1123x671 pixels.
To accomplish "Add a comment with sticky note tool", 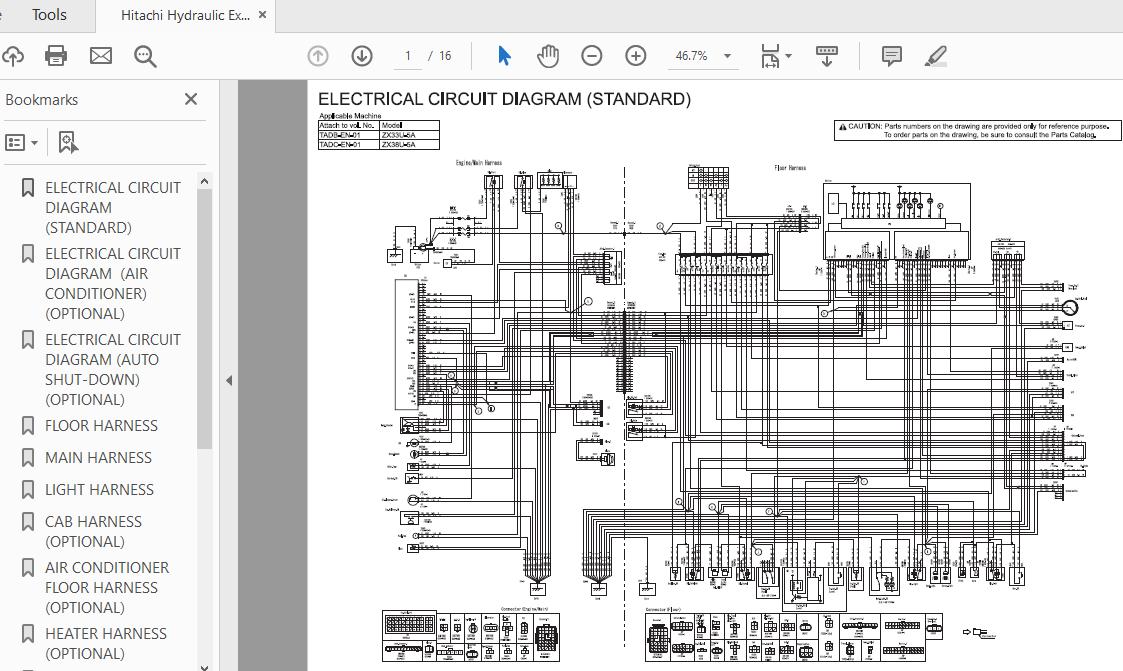I will 892,56.
